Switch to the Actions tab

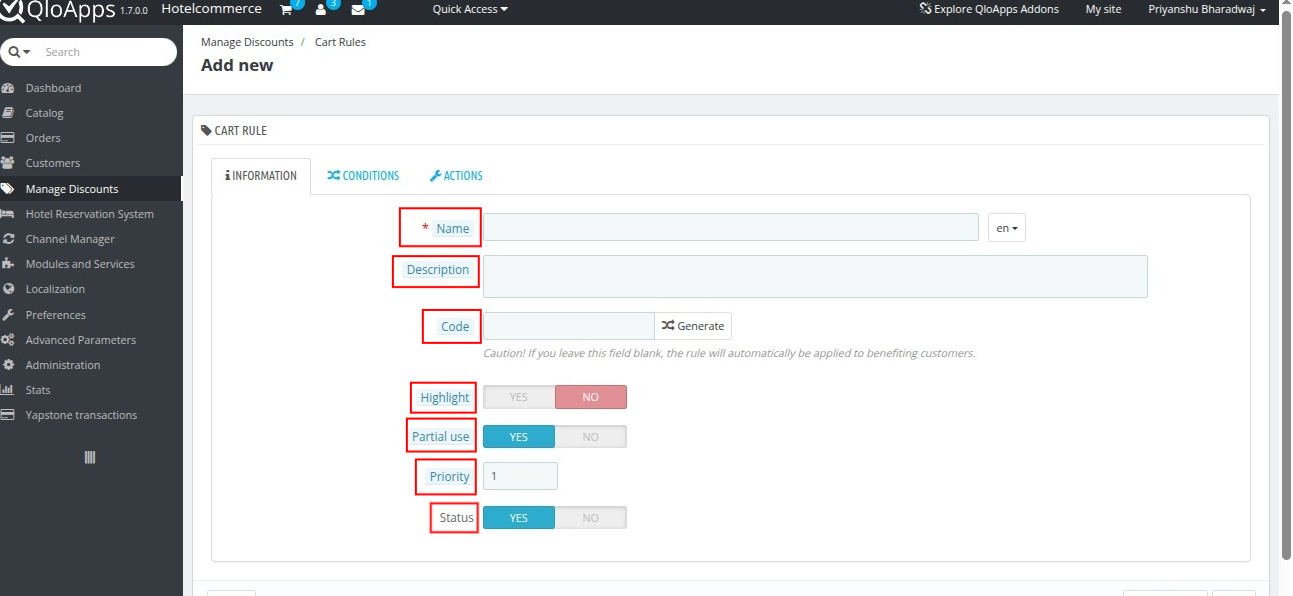456,176
